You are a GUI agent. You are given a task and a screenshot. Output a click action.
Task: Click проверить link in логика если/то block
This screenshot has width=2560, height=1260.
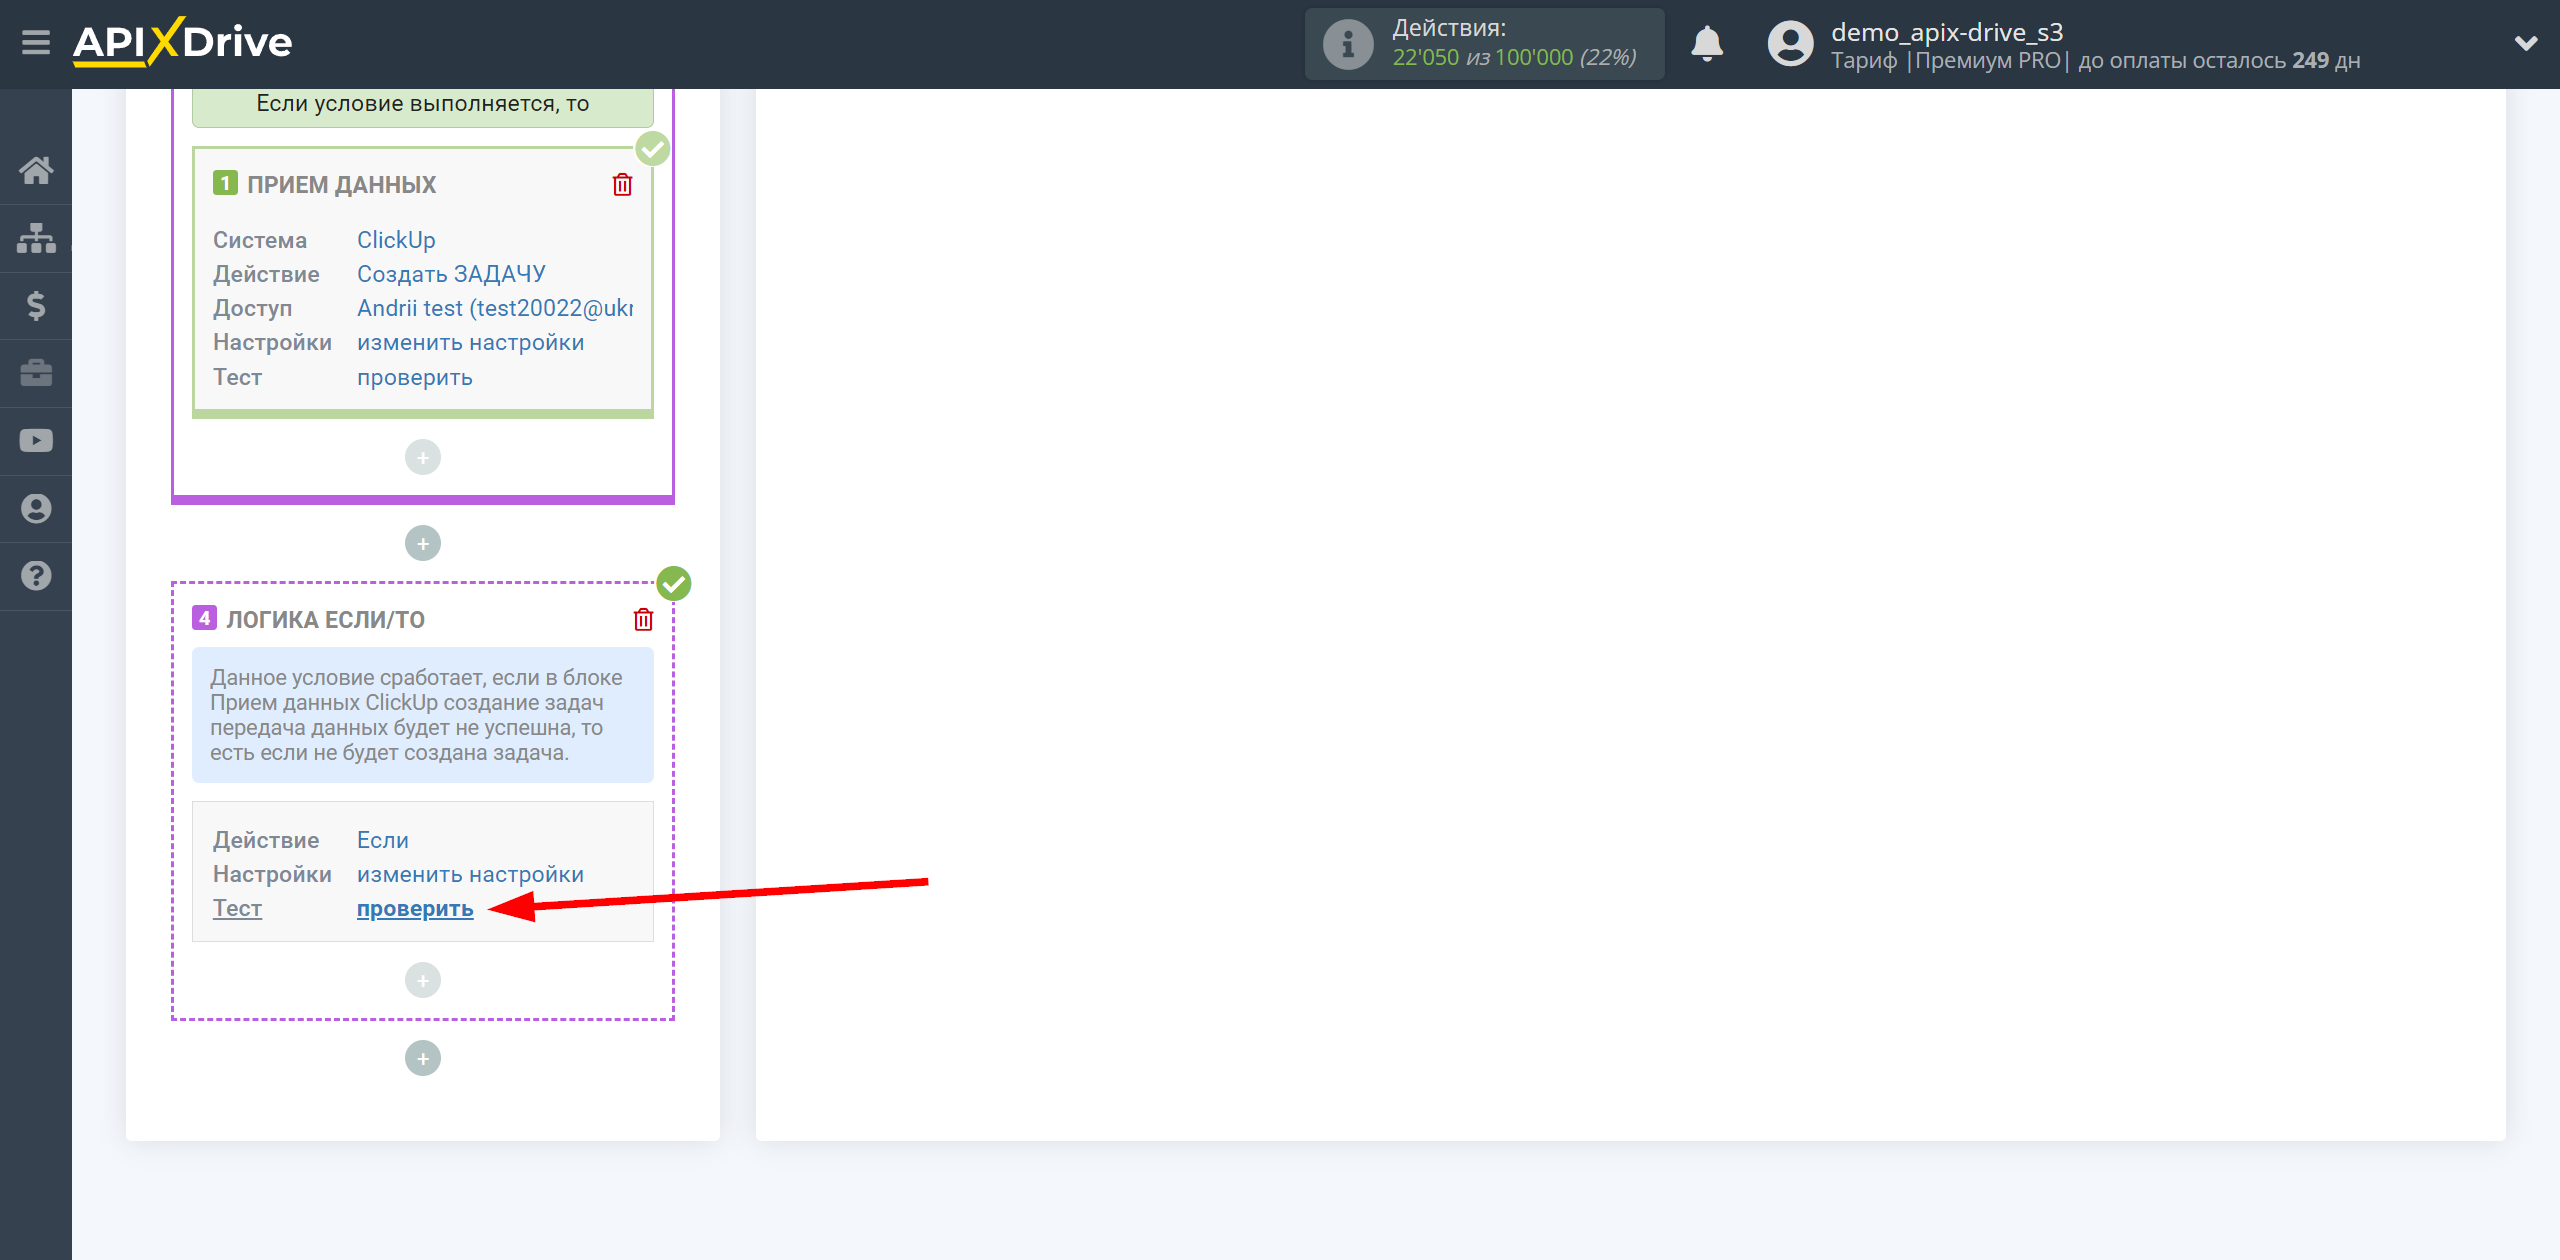[415, 907]
